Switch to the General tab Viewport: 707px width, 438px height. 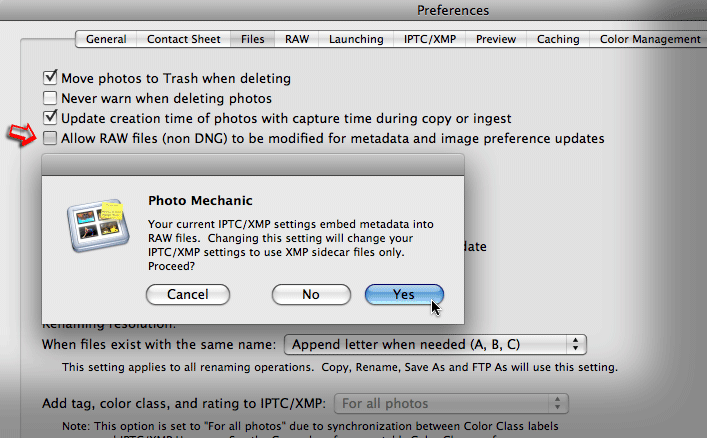coord(106,39)
